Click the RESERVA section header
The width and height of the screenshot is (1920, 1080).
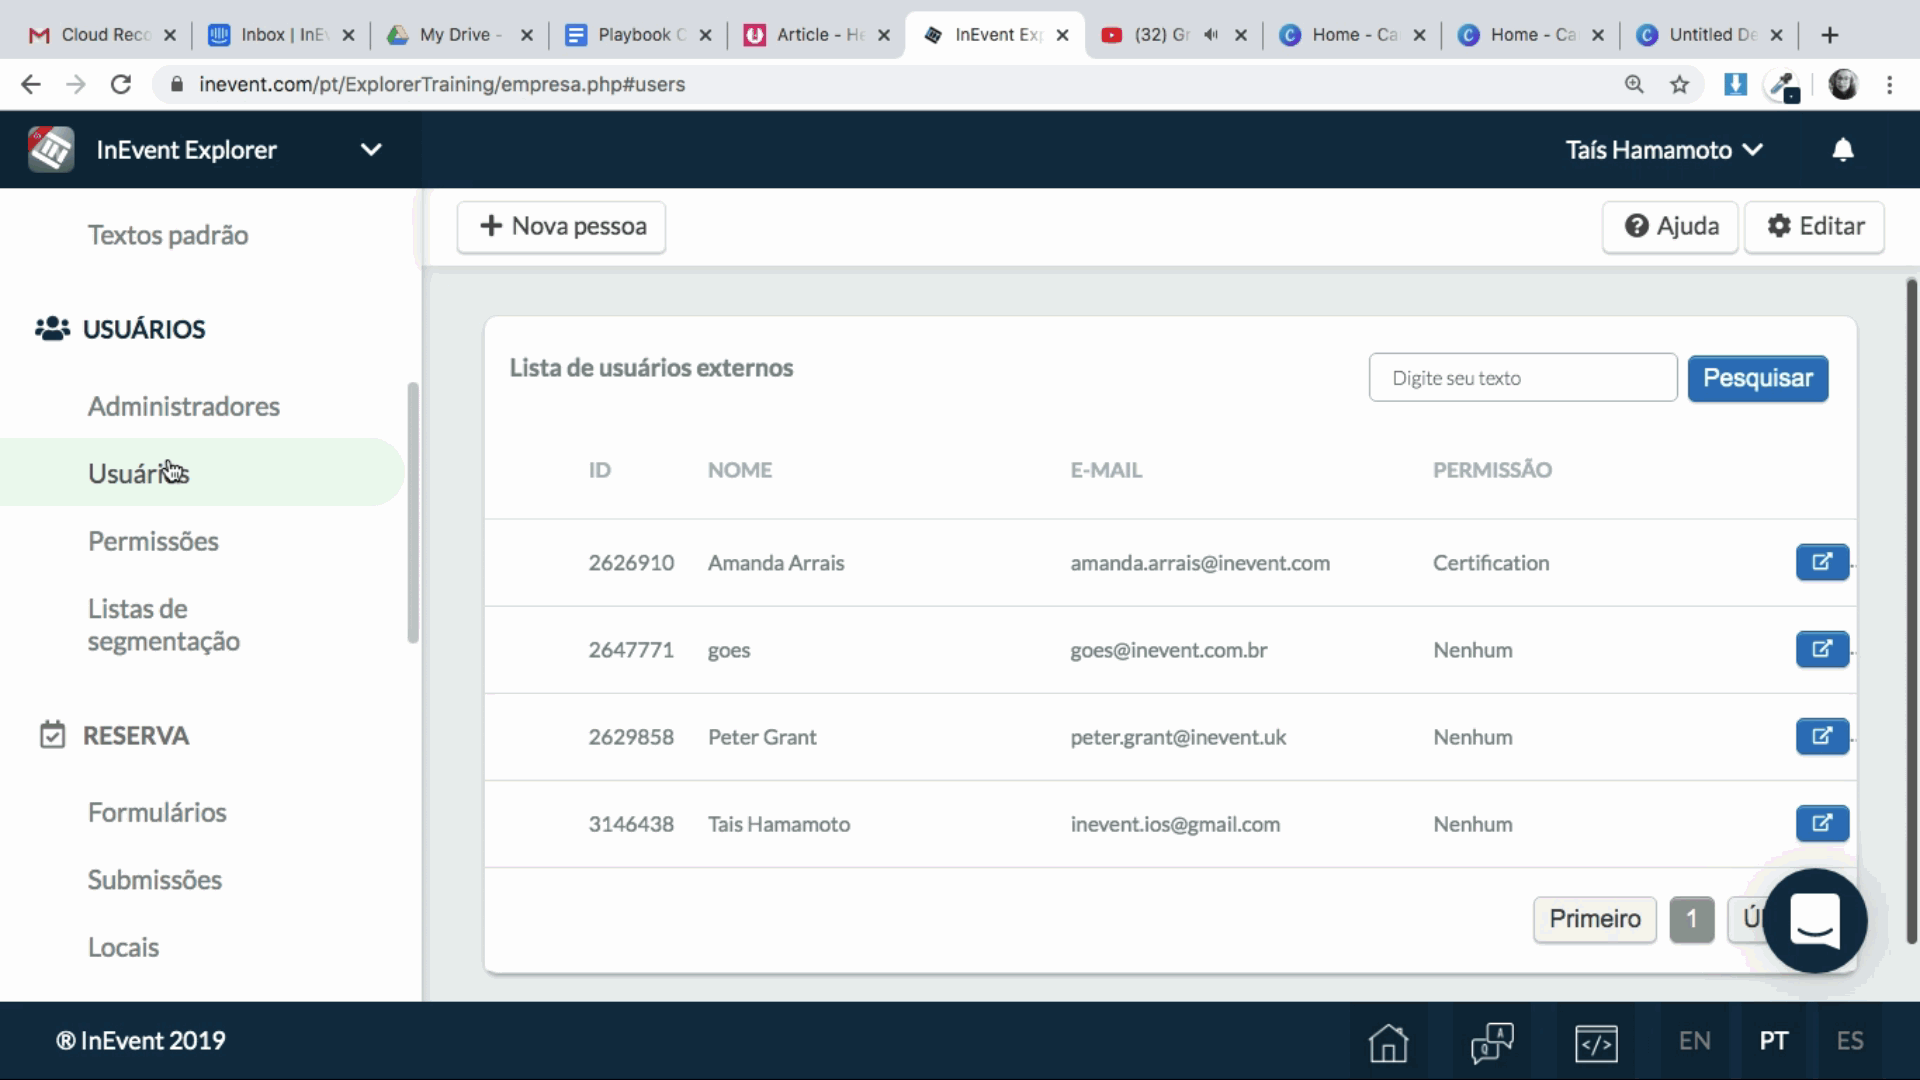click(x=113, y=736)
